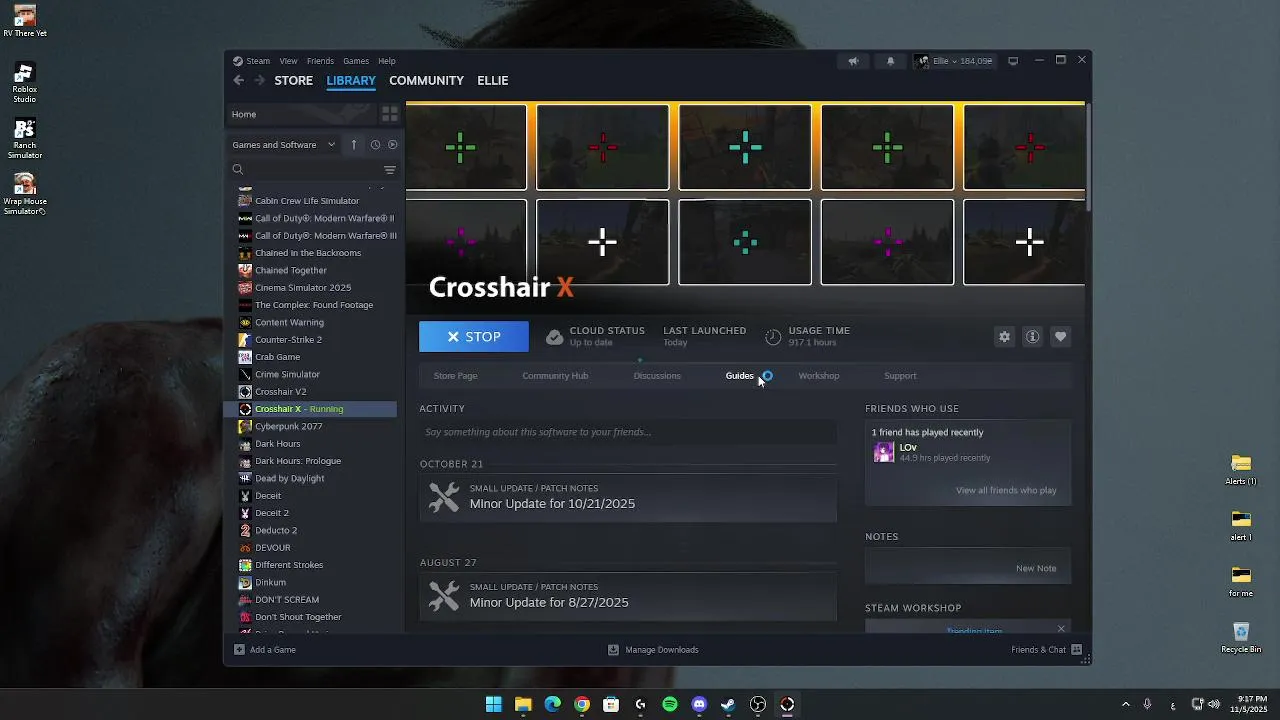The height and width of the screenshot is (720, 1280).
Task: Toggle library grid view next to Home
Action: 390,114
